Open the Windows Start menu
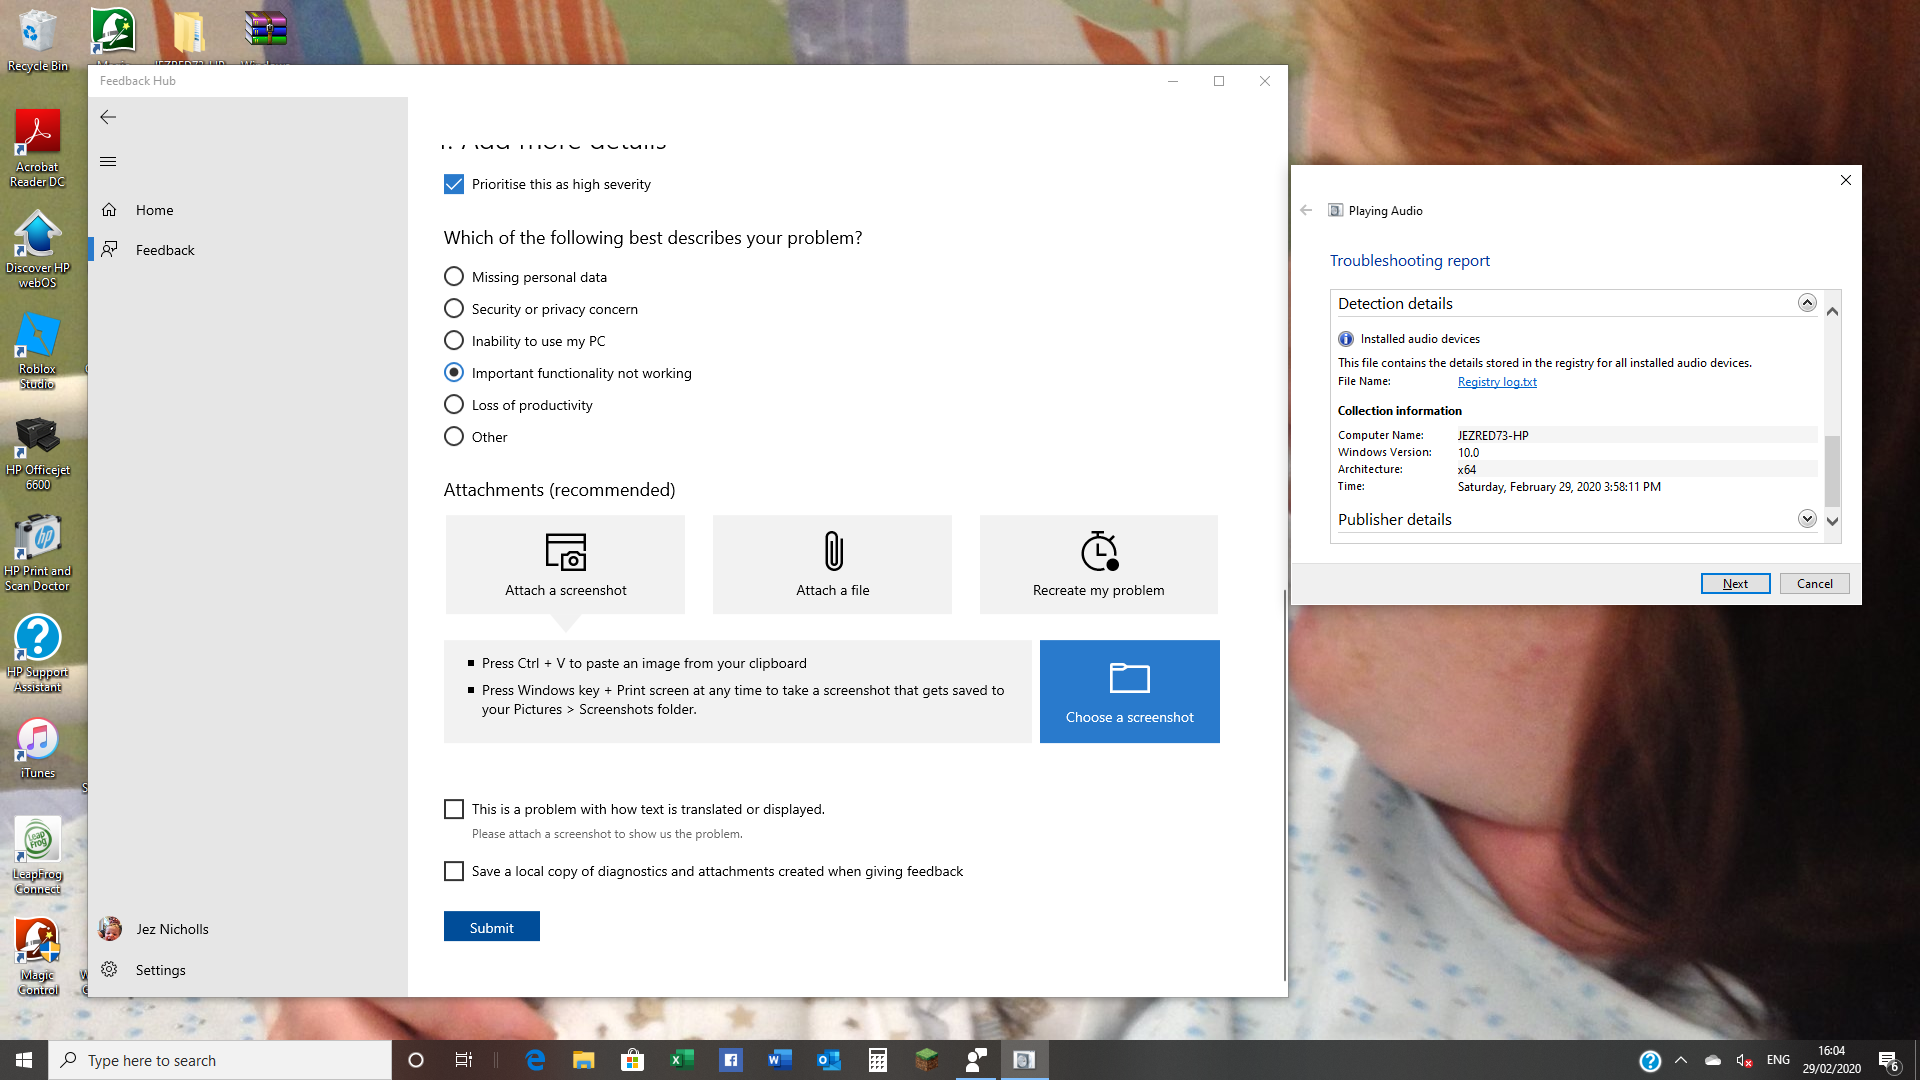The image size is (1920, 1080). (x=24, y=1060)
